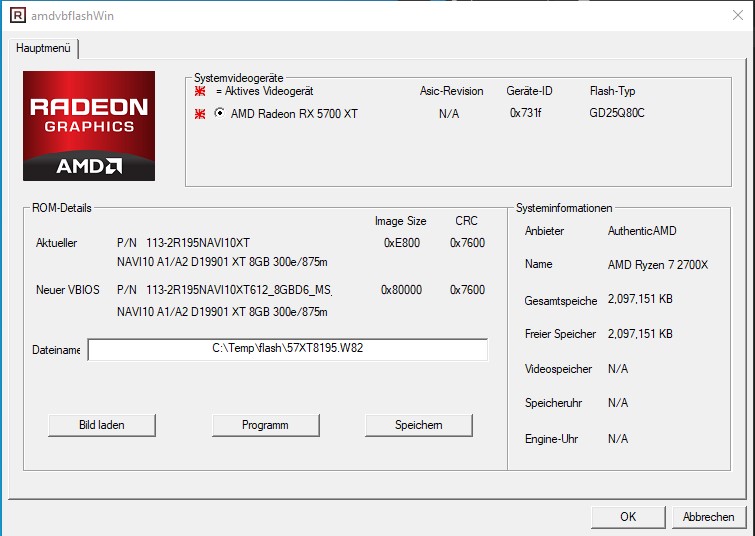Click the Geräte-ID column header
Screen dimensions: 755x536
click(529, 91)
